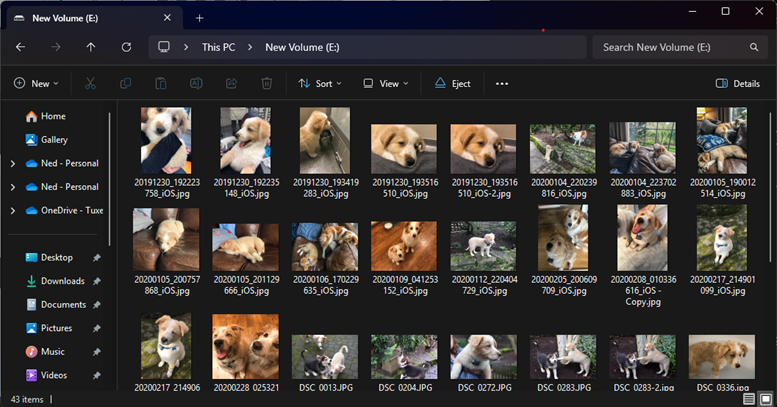Click the Copy icon in toolbar
This screenshot has width=777, height=407.
[x=125, y=84]
